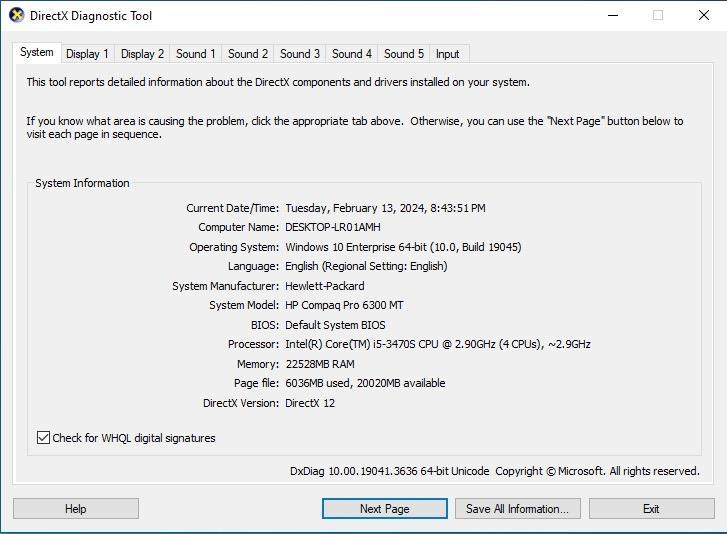Click the DirectX Diagnostic Tool title icon
727x534 pixels.
click(x=17, y=15)
